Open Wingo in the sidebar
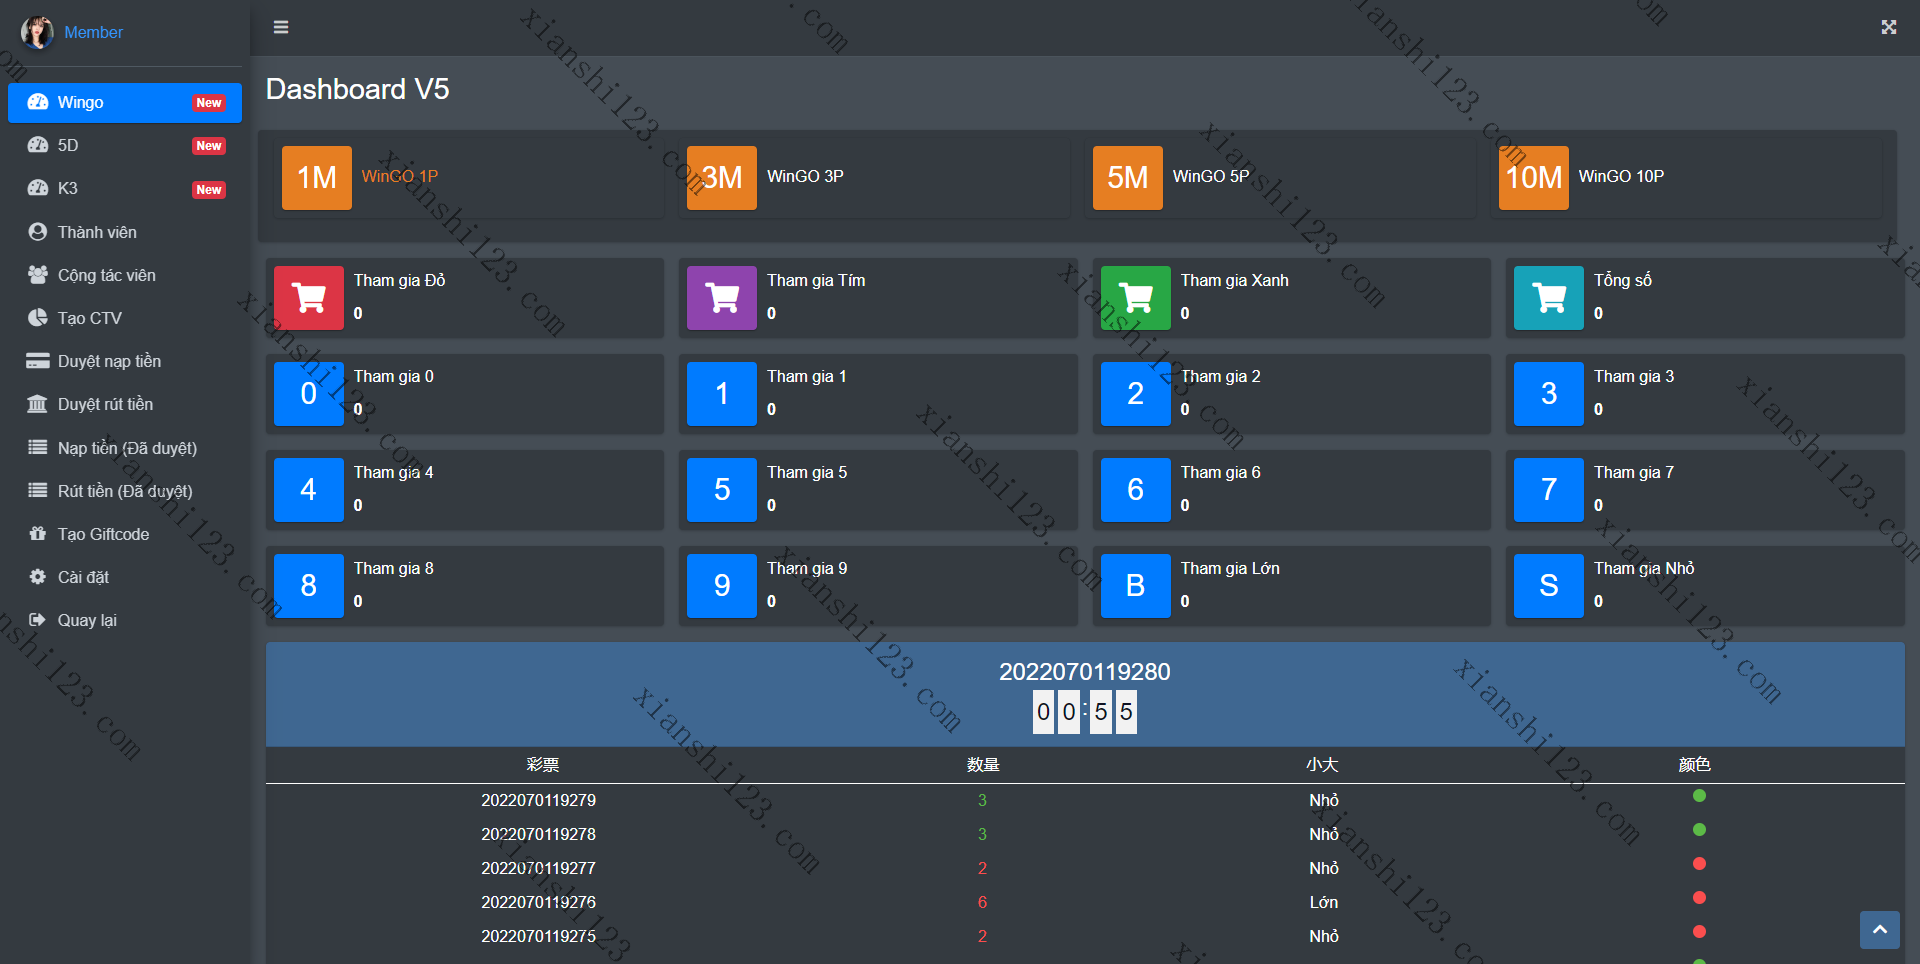The height and width of the screenshot is (964, 1920). (x=125, y=102)
